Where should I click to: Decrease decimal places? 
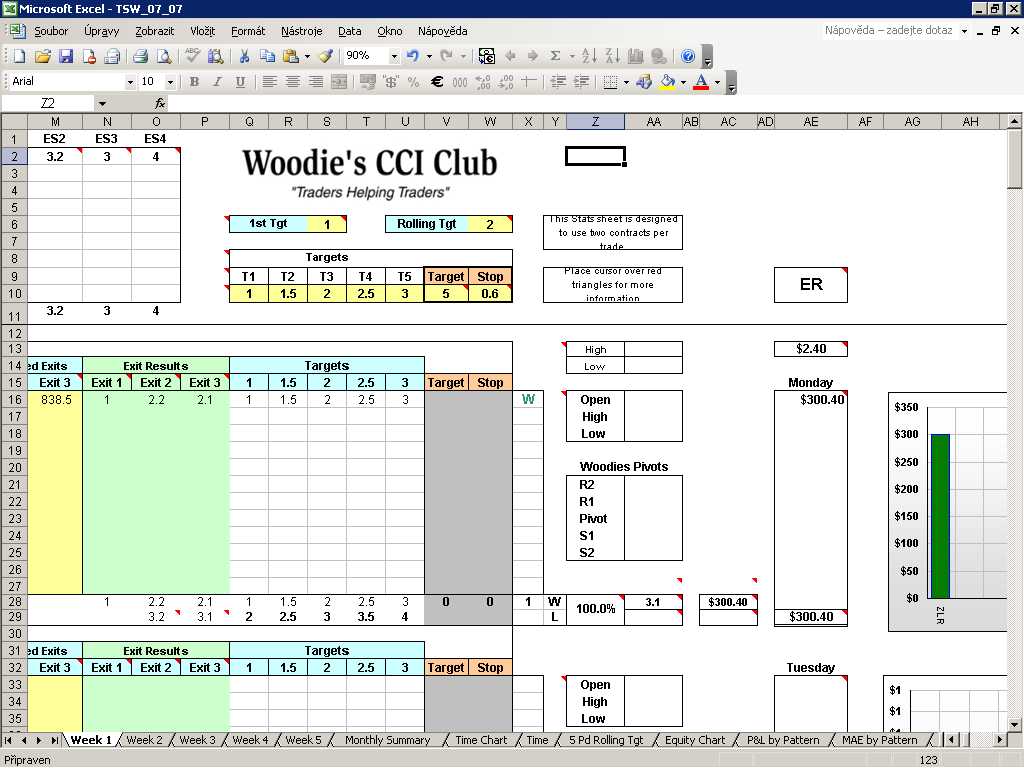(506, 82)
